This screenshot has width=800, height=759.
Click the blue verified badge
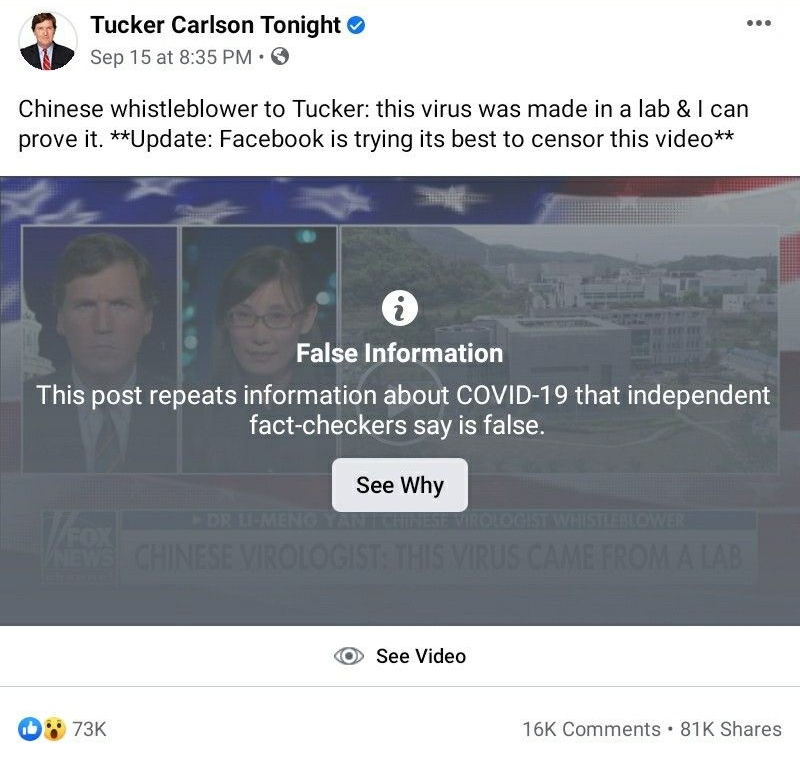click(x=355, y=26)
